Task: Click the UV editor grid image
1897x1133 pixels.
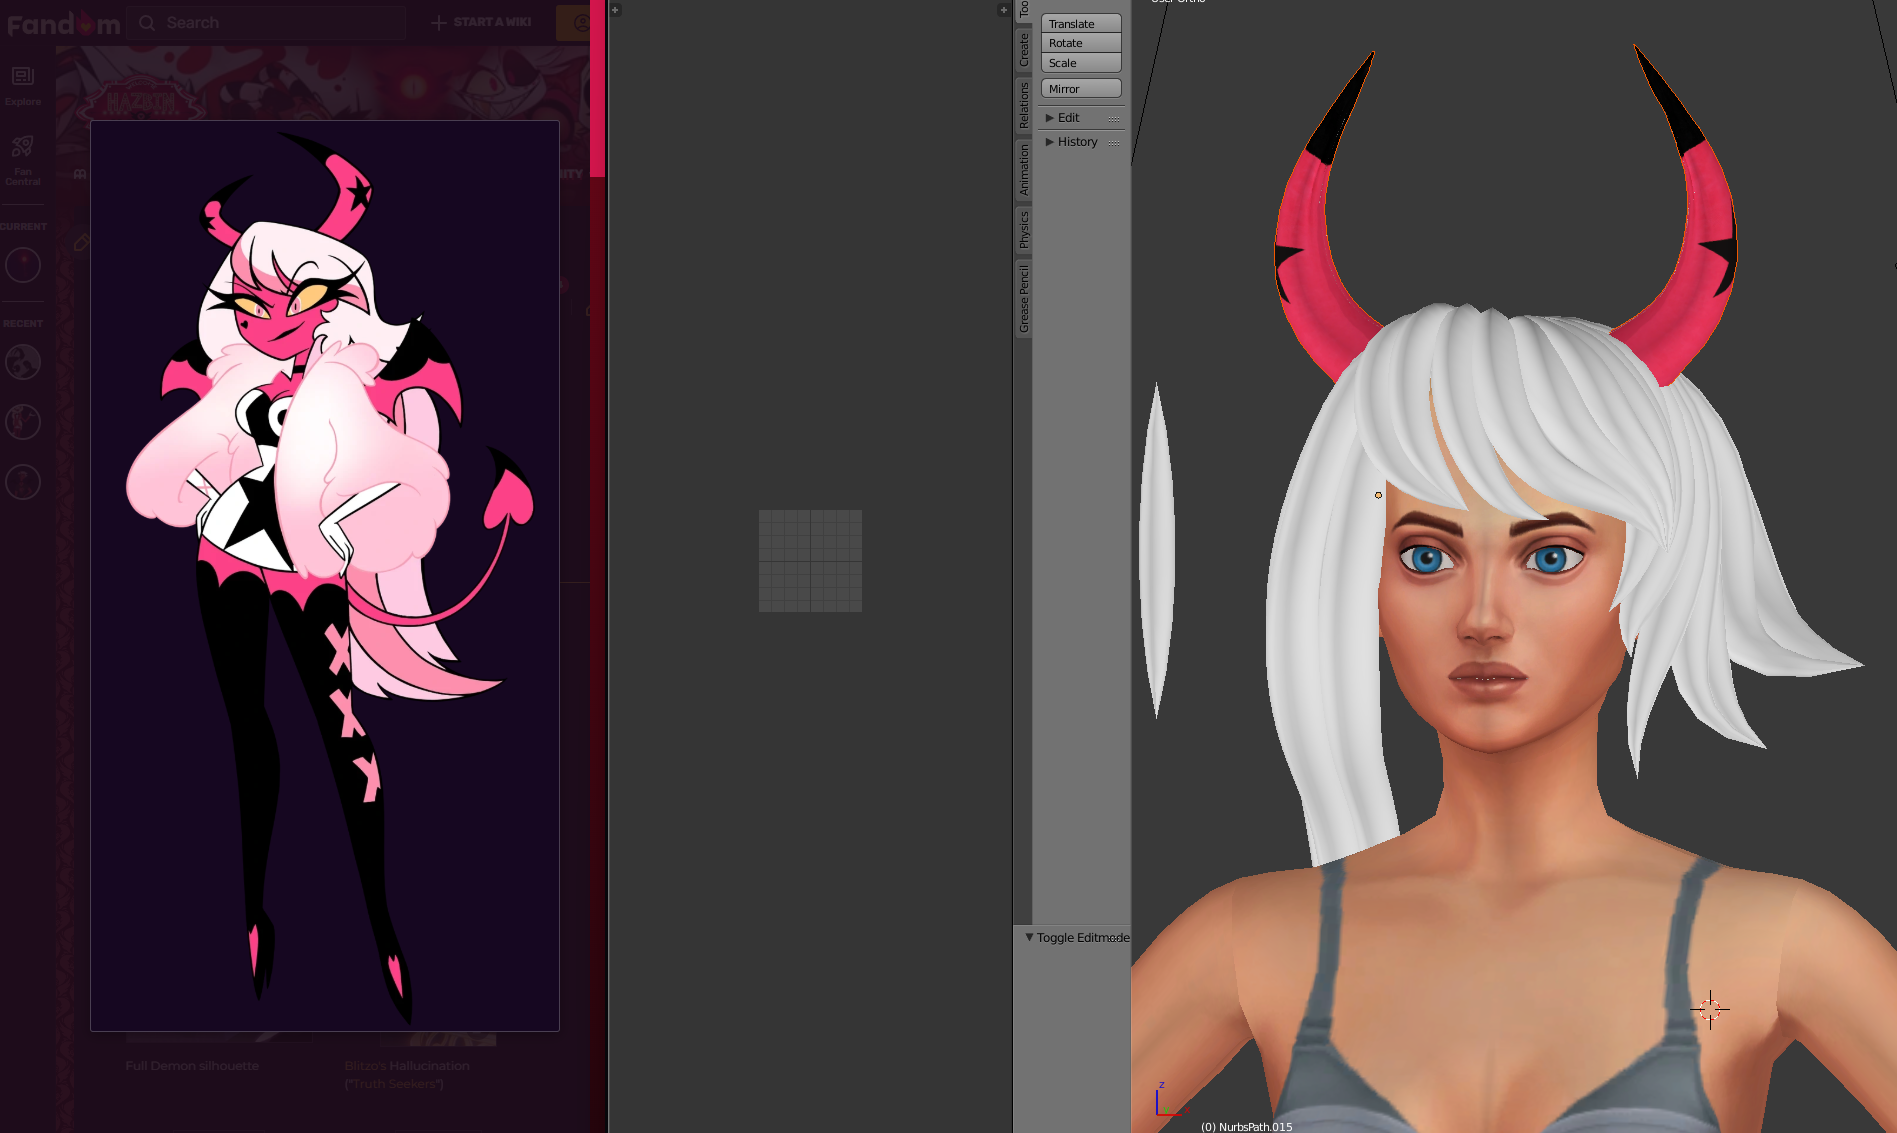Action: (810, 561)
